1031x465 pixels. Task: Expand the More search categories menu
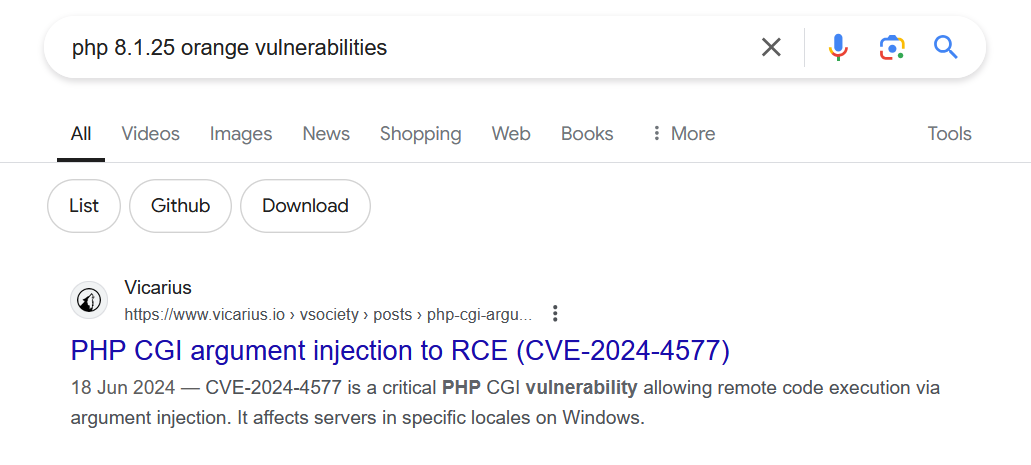pyautogui.click(x=682, y=134)
